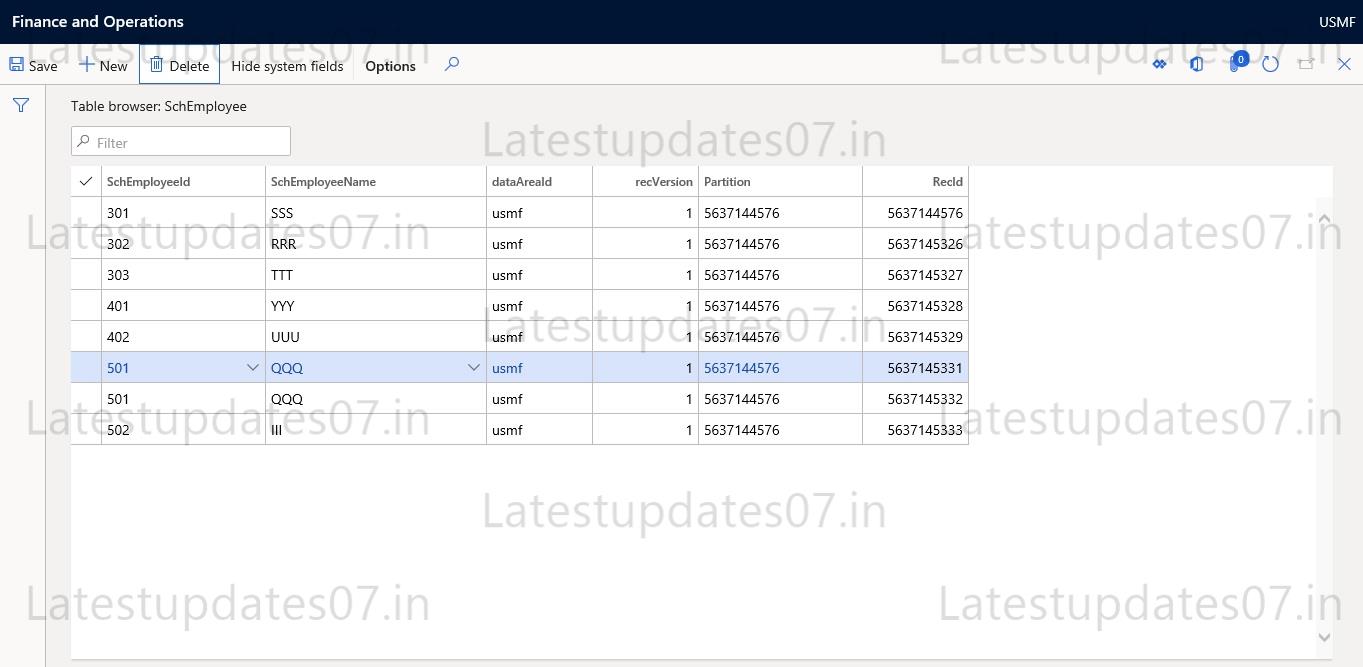The width and height of the screenshot is (1363, 667).
Task: Save the record with the Save button
Action: 33,64
